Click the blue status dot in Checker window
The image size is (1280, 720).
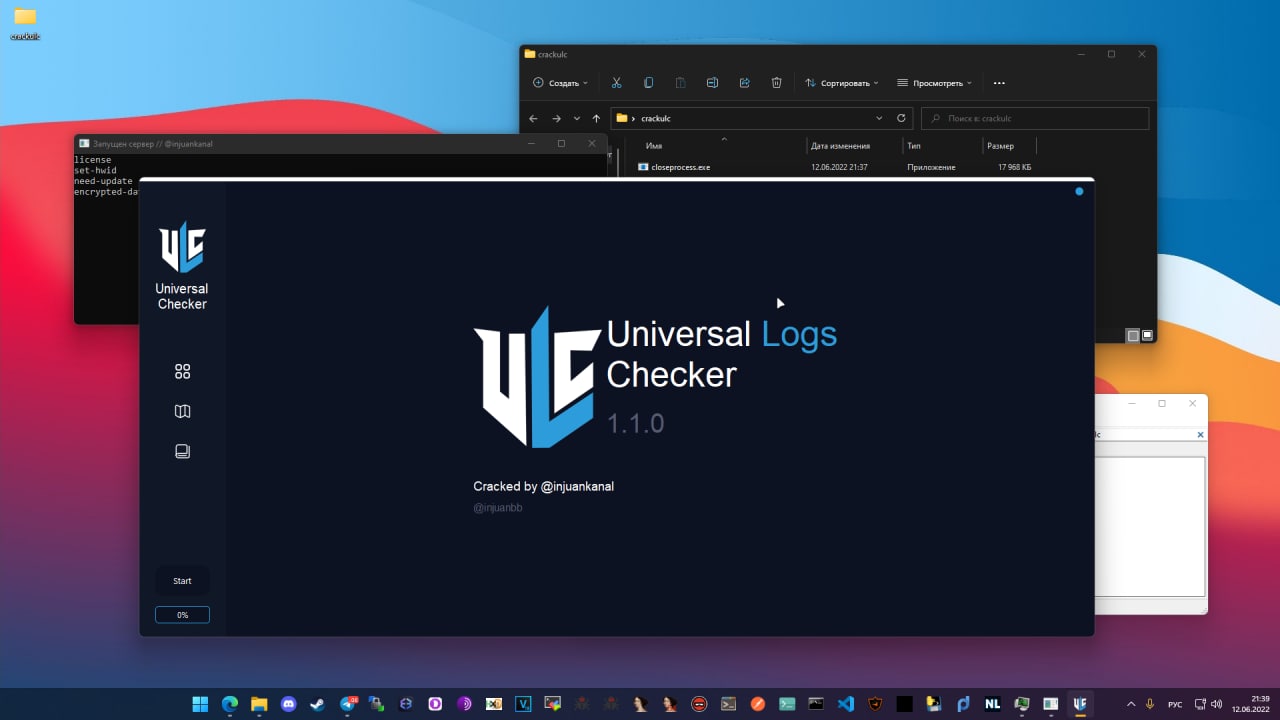(1079, 191)
